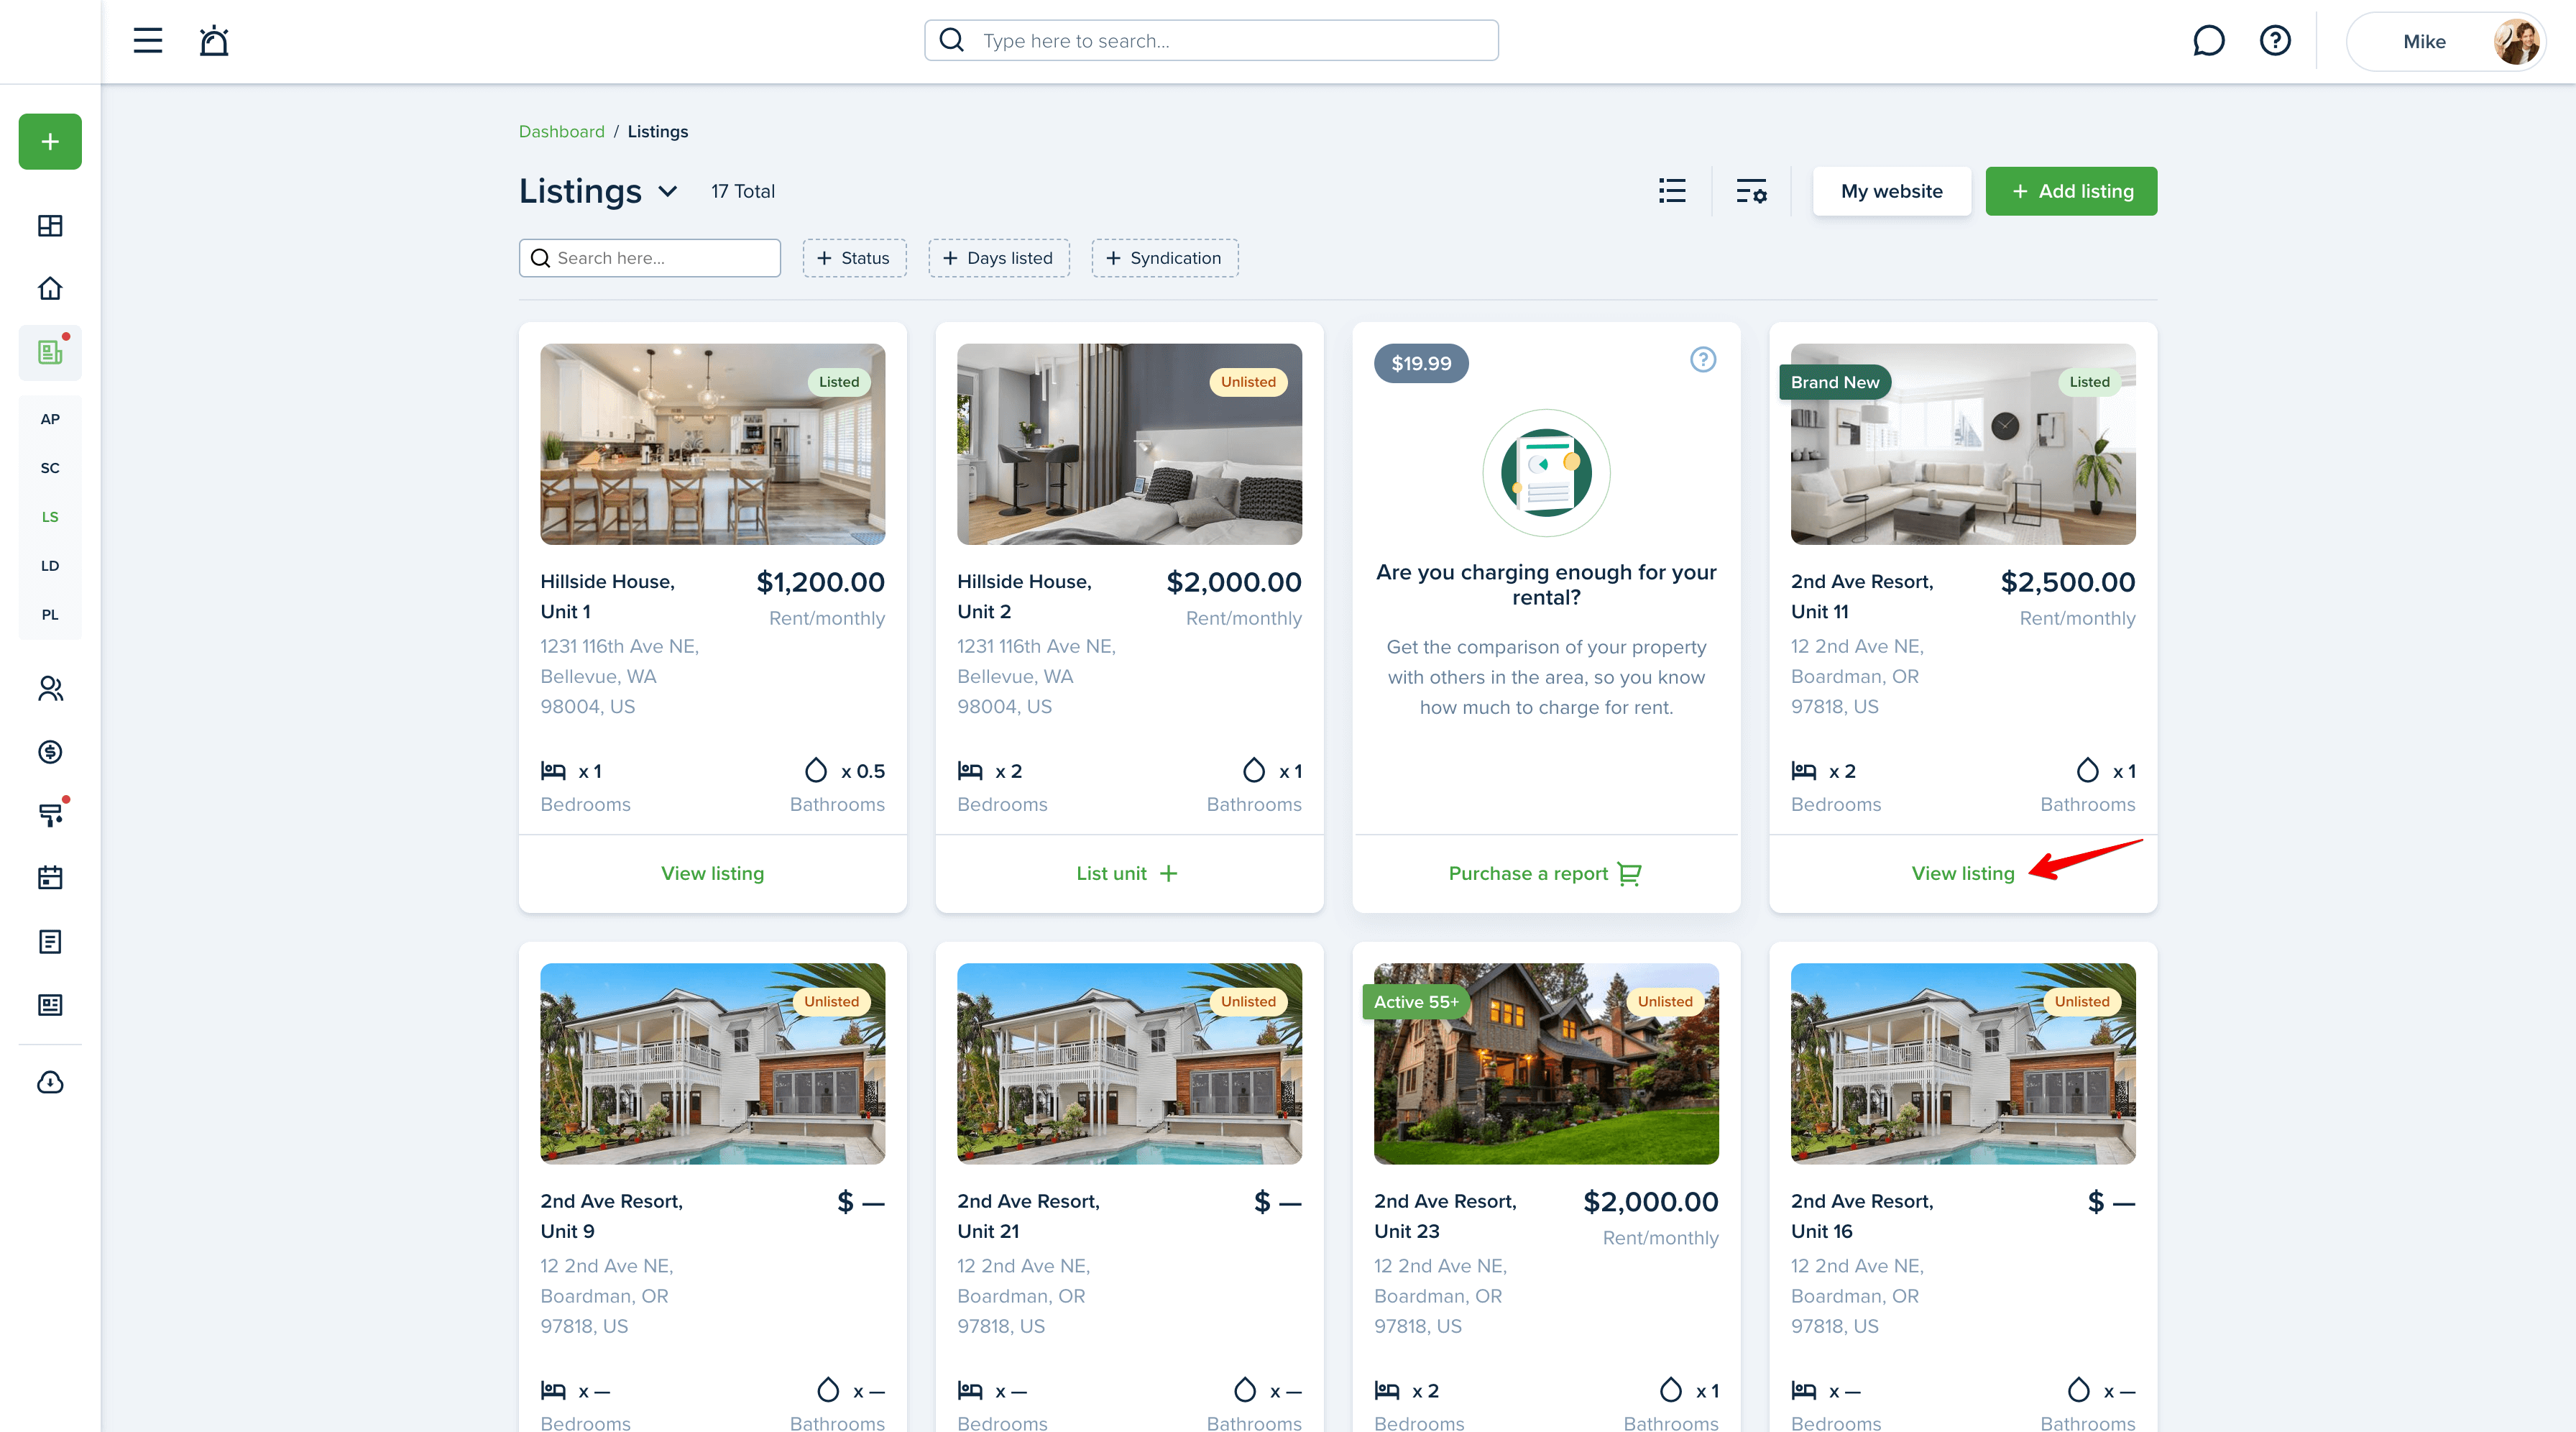
Task: Open the dashboard grid icon in sidebar
Action: [x=50, y=226]
